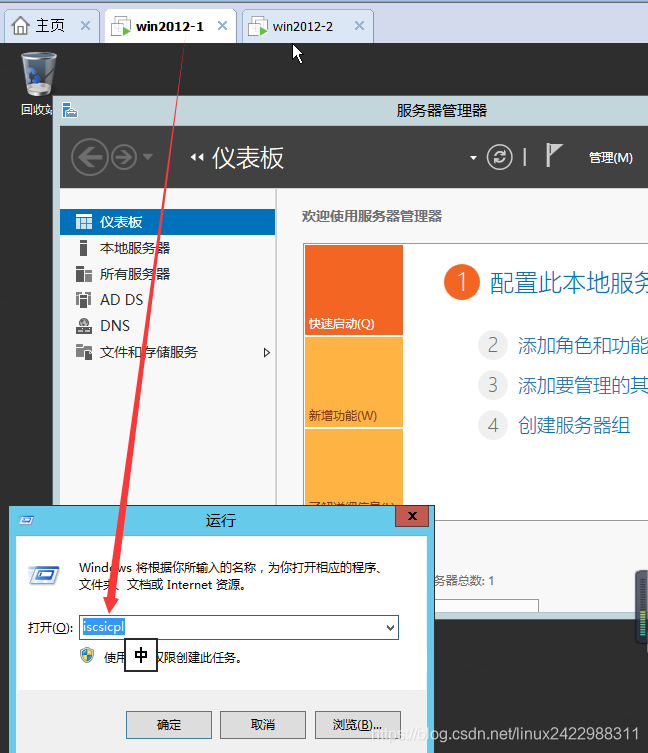Select DNS in the sidebar
Viewport: 648px width, 753px height.
167,326
